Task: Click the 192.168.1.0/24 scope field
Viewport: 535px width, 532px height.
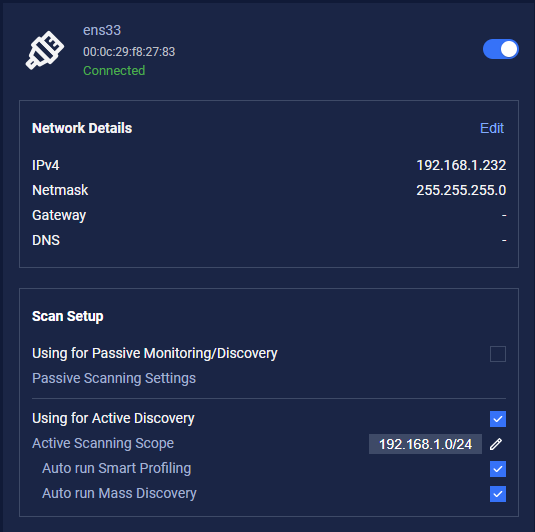Action: 425,444
